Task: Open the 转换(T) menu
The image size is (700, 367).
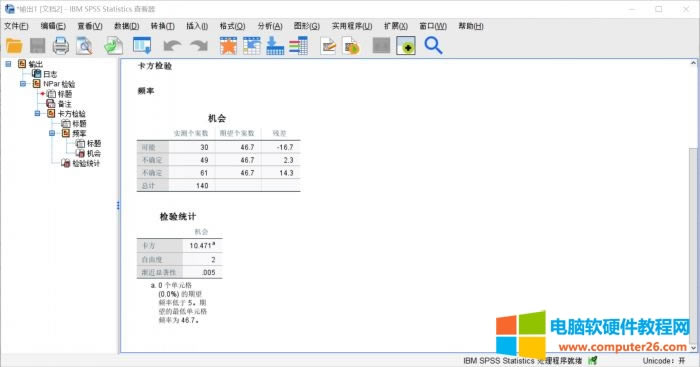Action: coord(162,26)
